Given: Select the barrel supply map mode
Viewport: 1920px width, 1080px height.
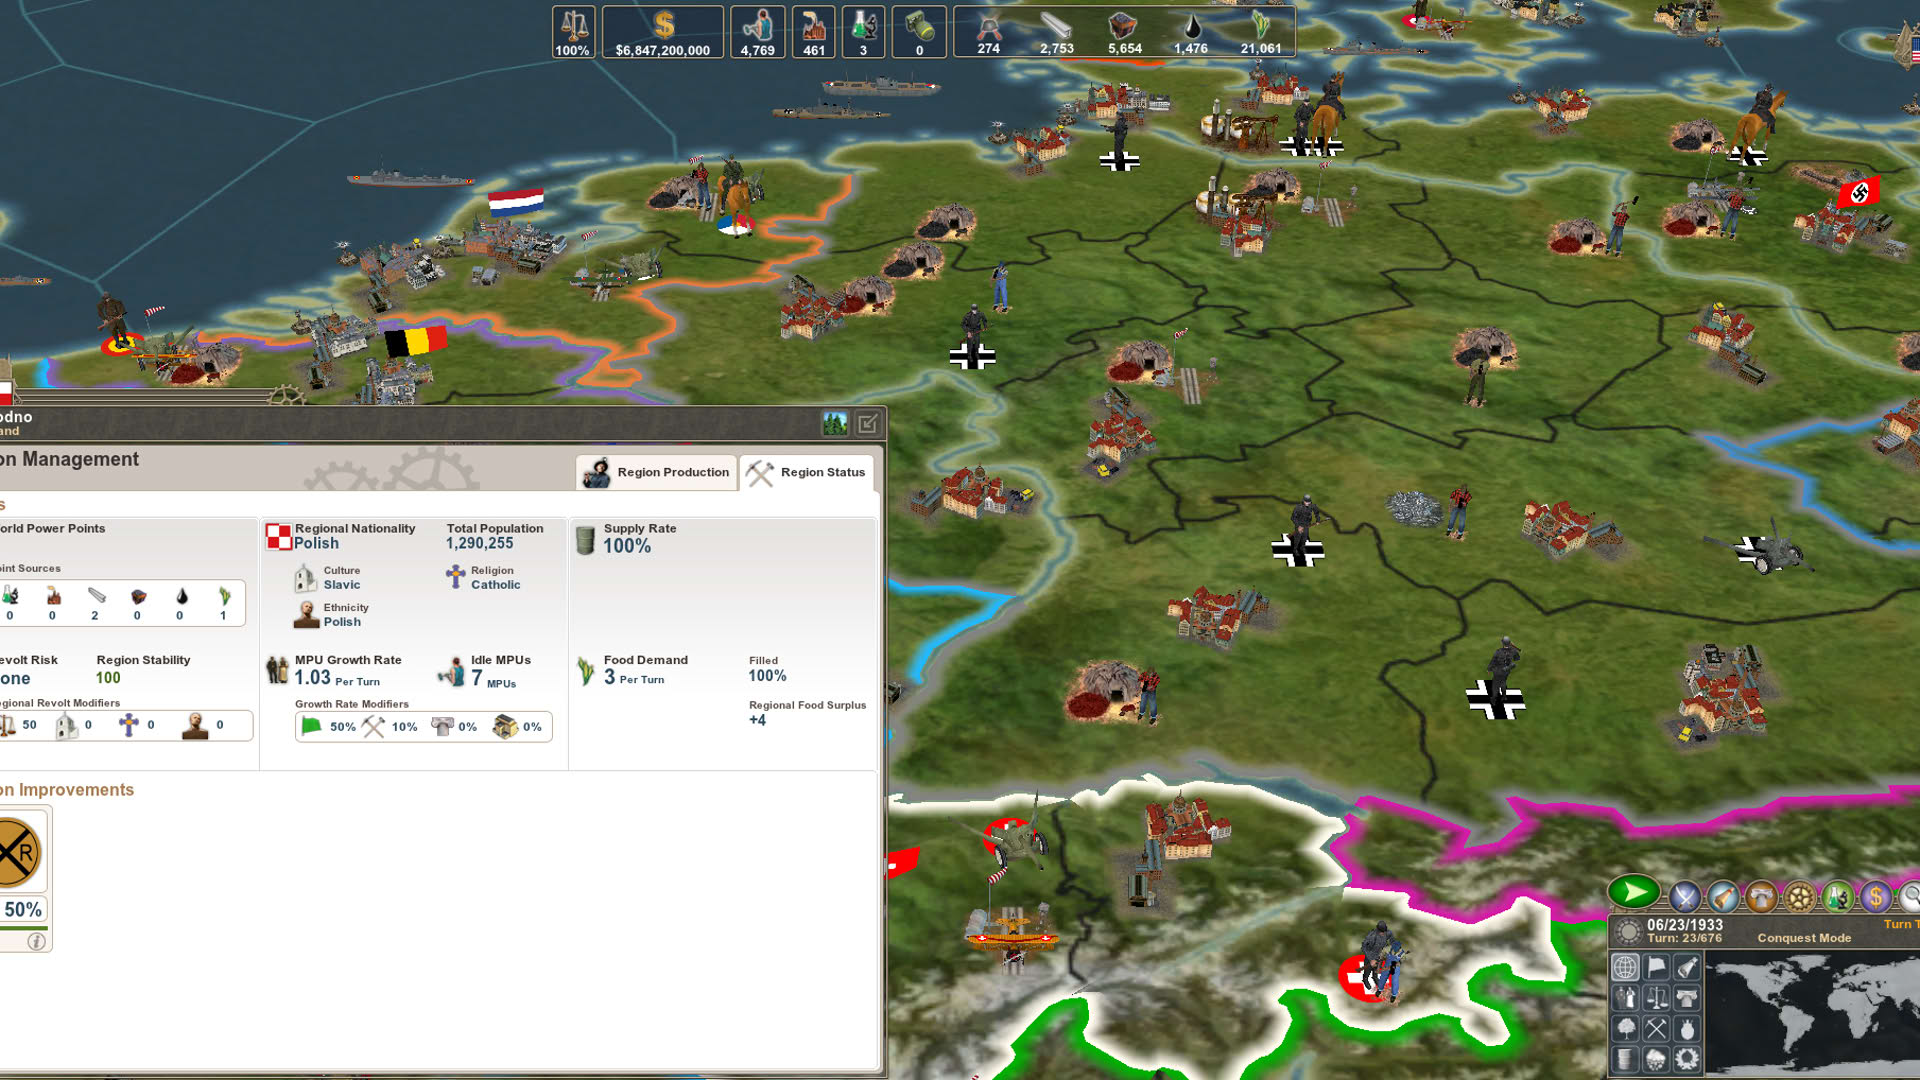Looking at the screenshot, I should click(1625, 1060).
